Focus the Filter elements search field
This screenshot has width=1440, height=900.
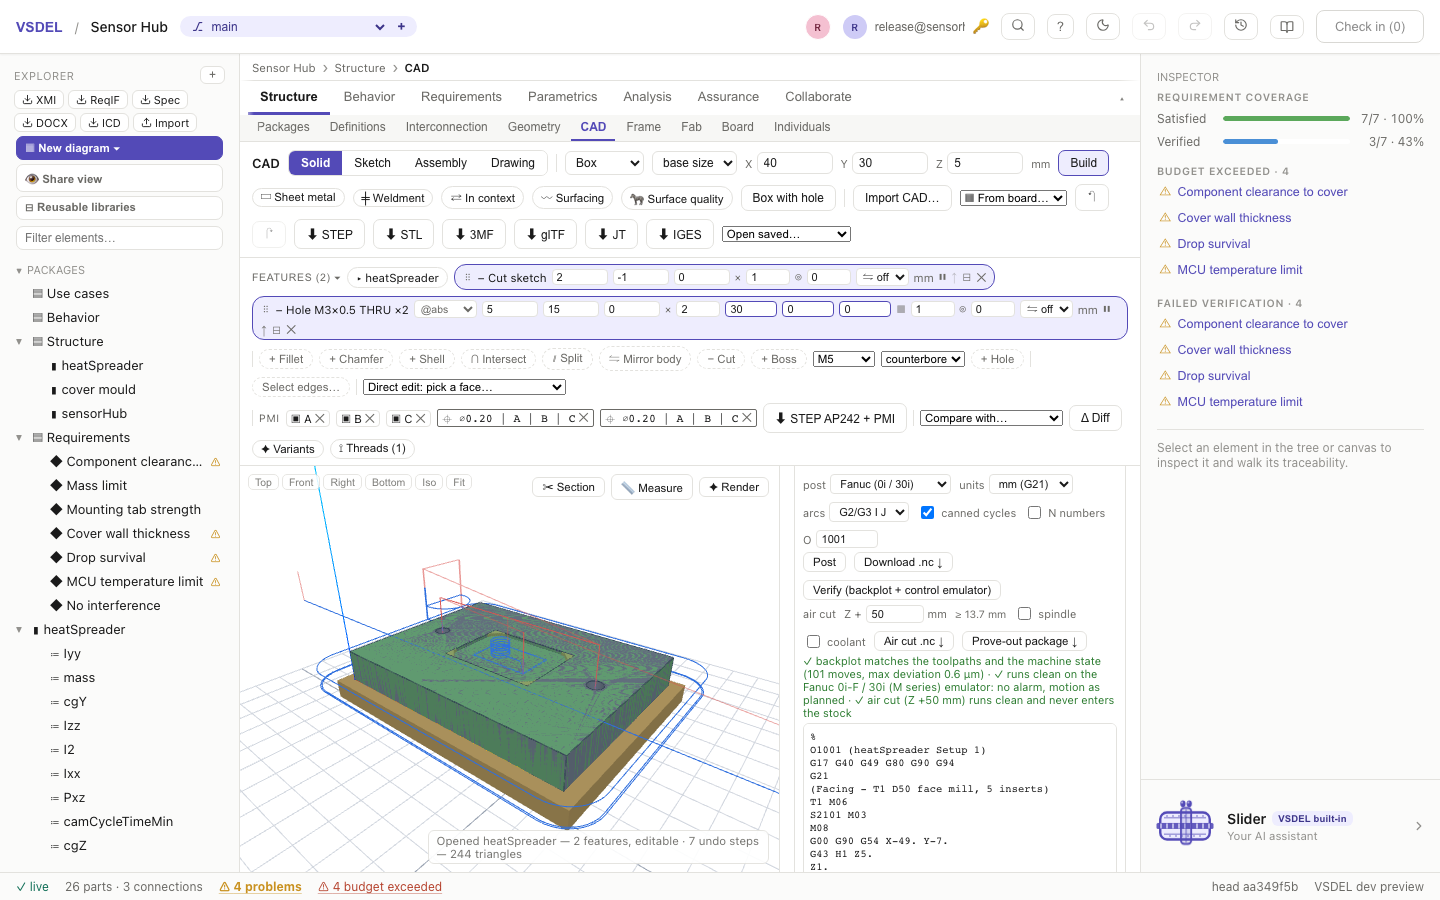pyautogui.click(x=119, y=238)
